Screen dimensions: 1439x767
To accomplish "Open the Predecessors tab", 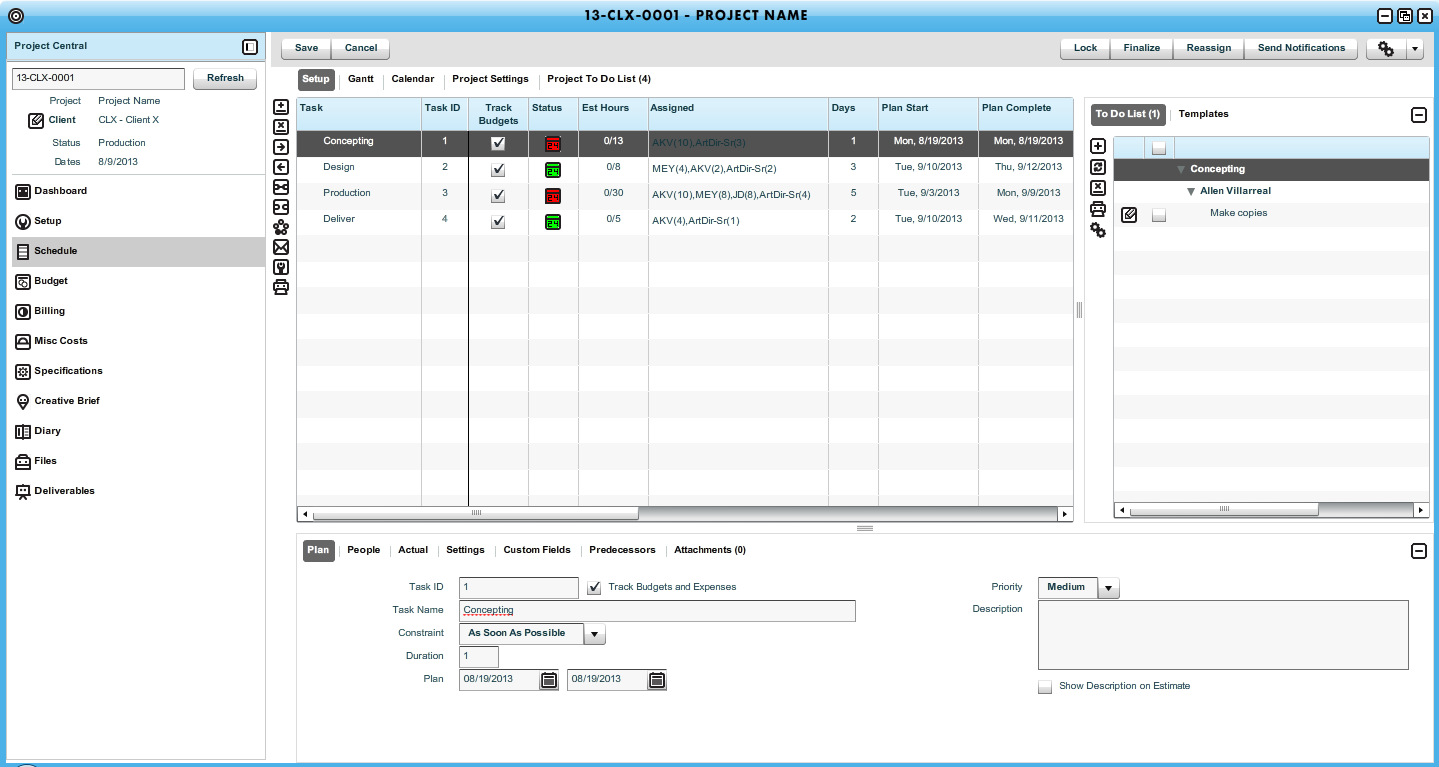I will pos(622,550).
